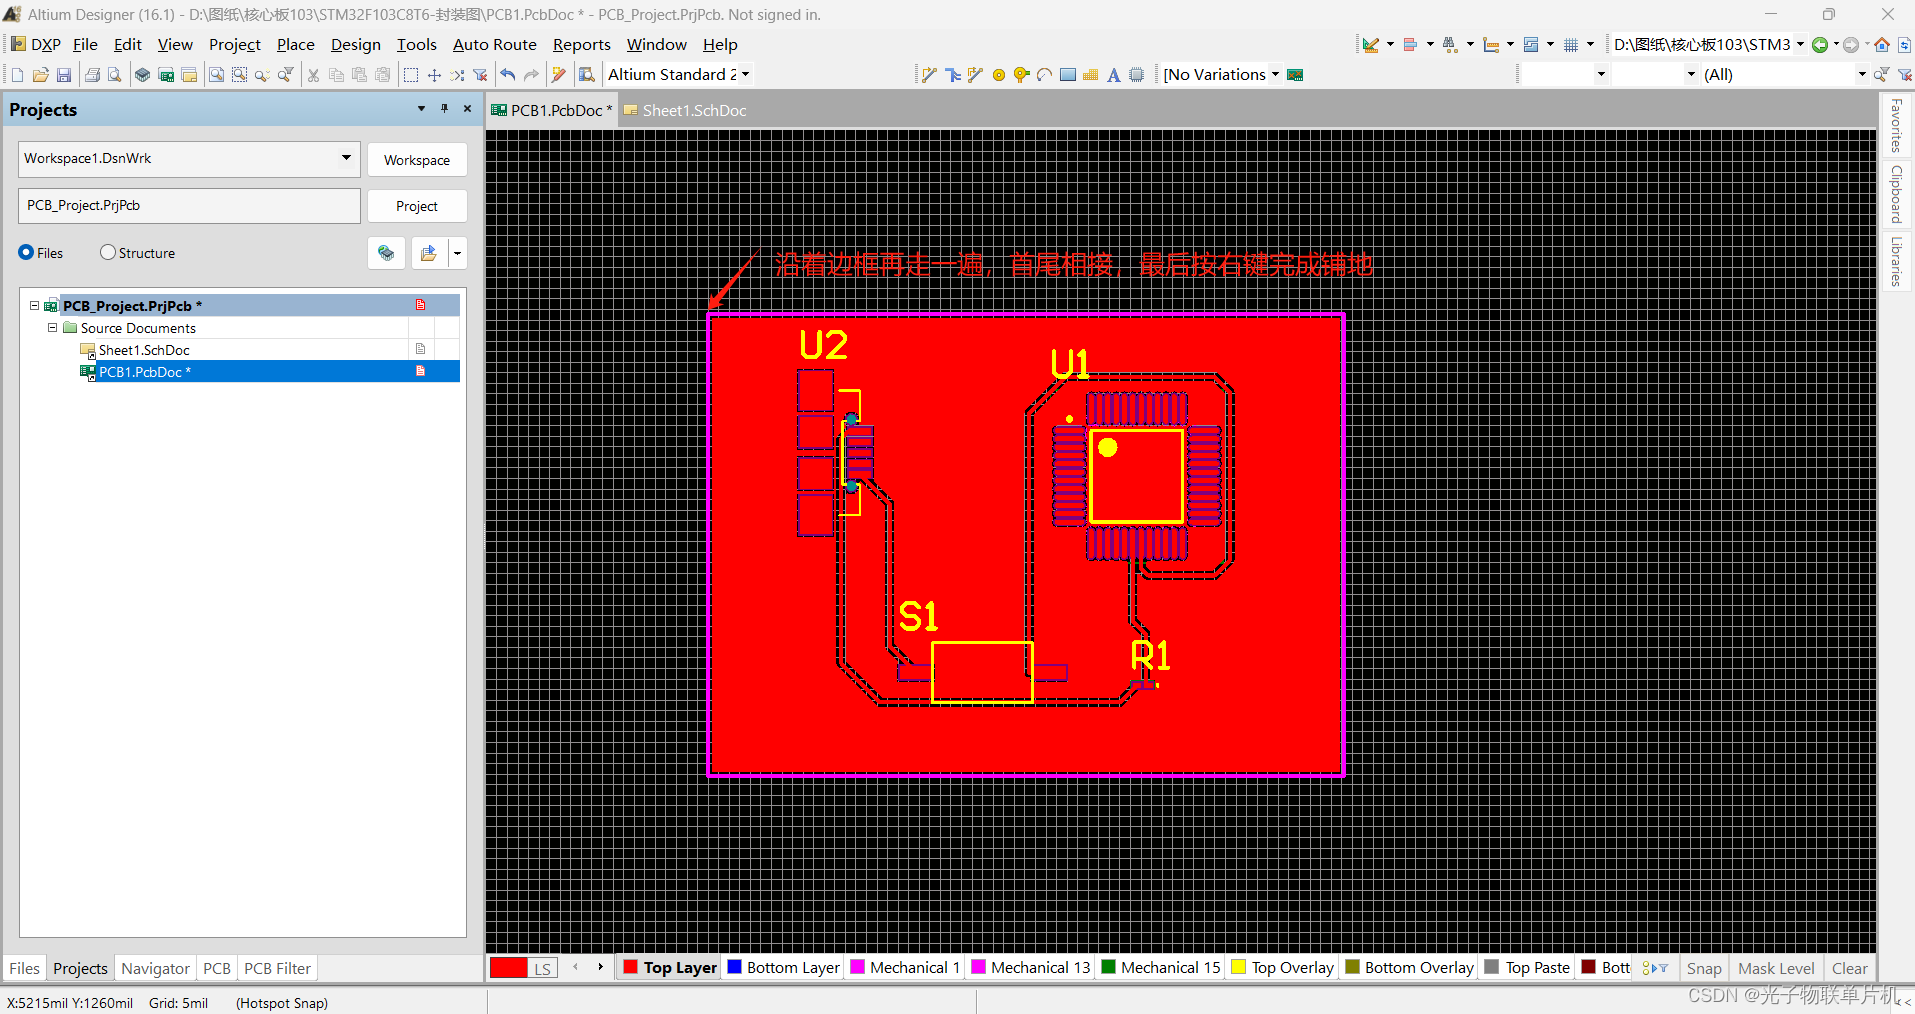Toggle the Snap option in status bar
This screenshot has width=1915, height=1014.
pyautogui.click(x=1704, y=968)
